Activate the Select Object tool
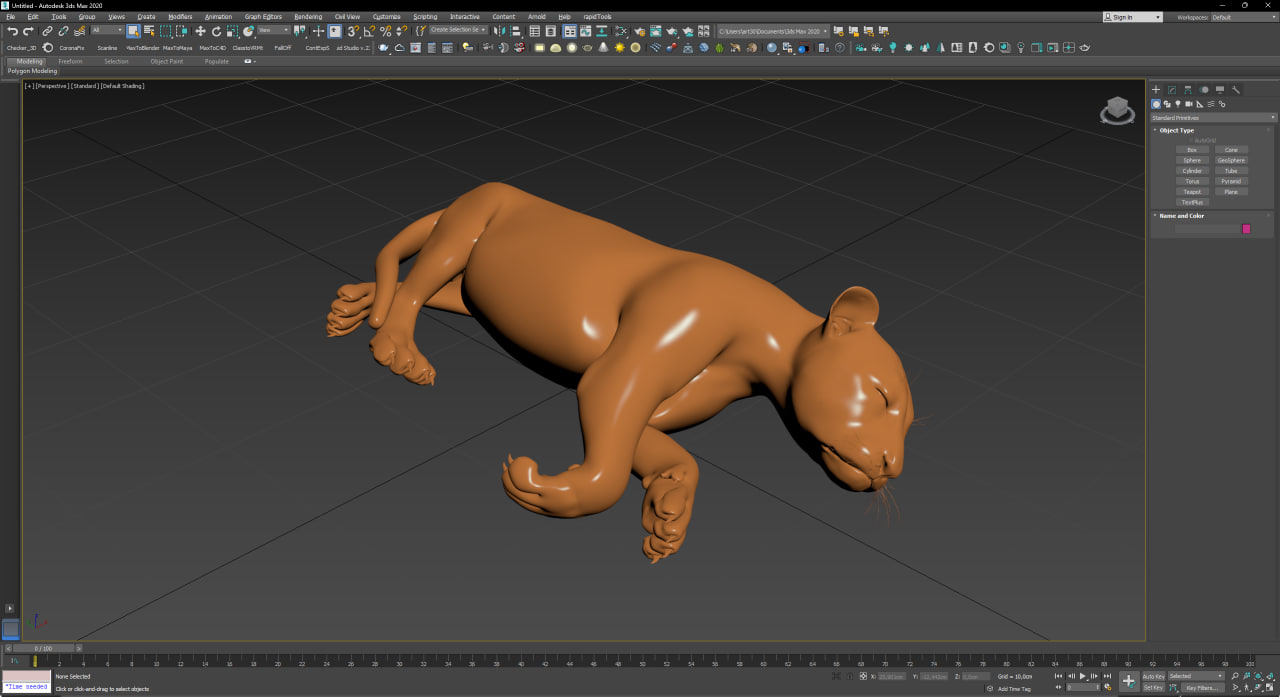Screen dimensions: 1280x697 click(x=133, y=31)
